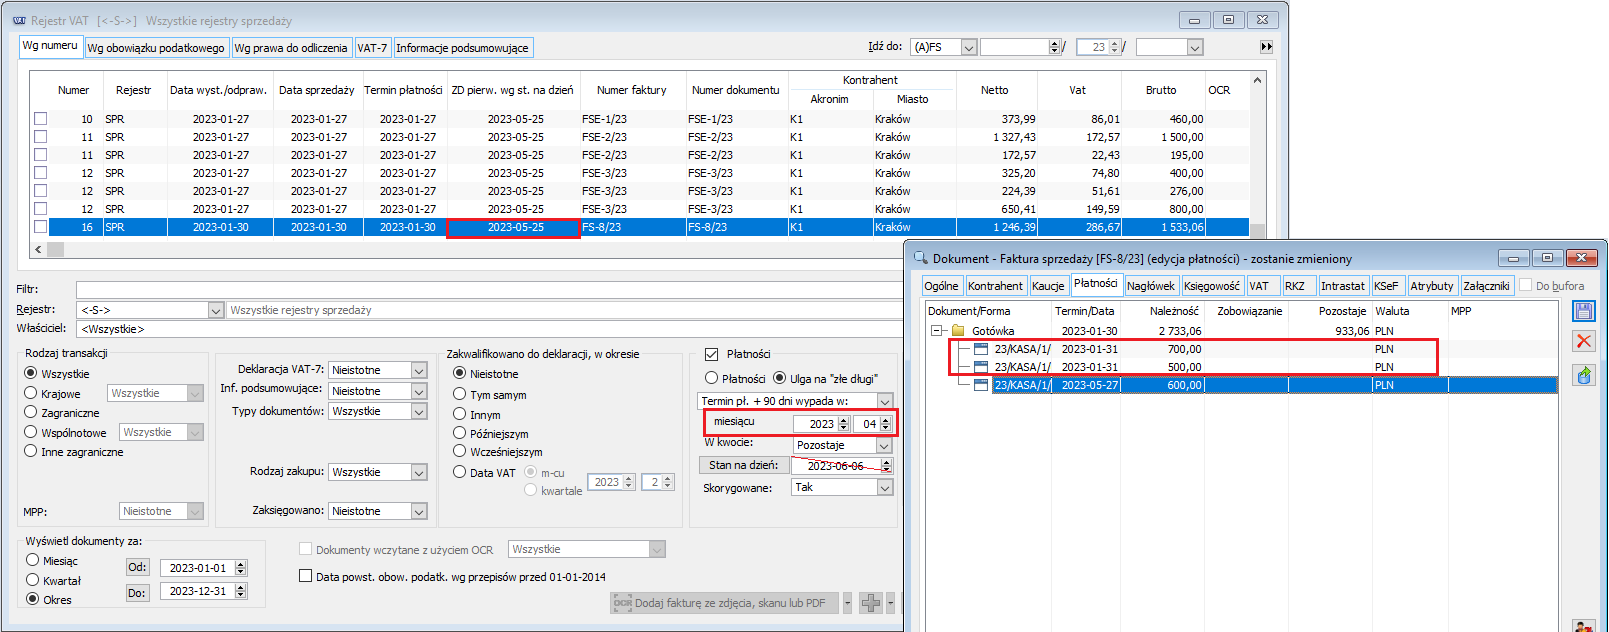Select the Tym samym period option
This screenshot has height=632, width=1609.
point(460,394)
